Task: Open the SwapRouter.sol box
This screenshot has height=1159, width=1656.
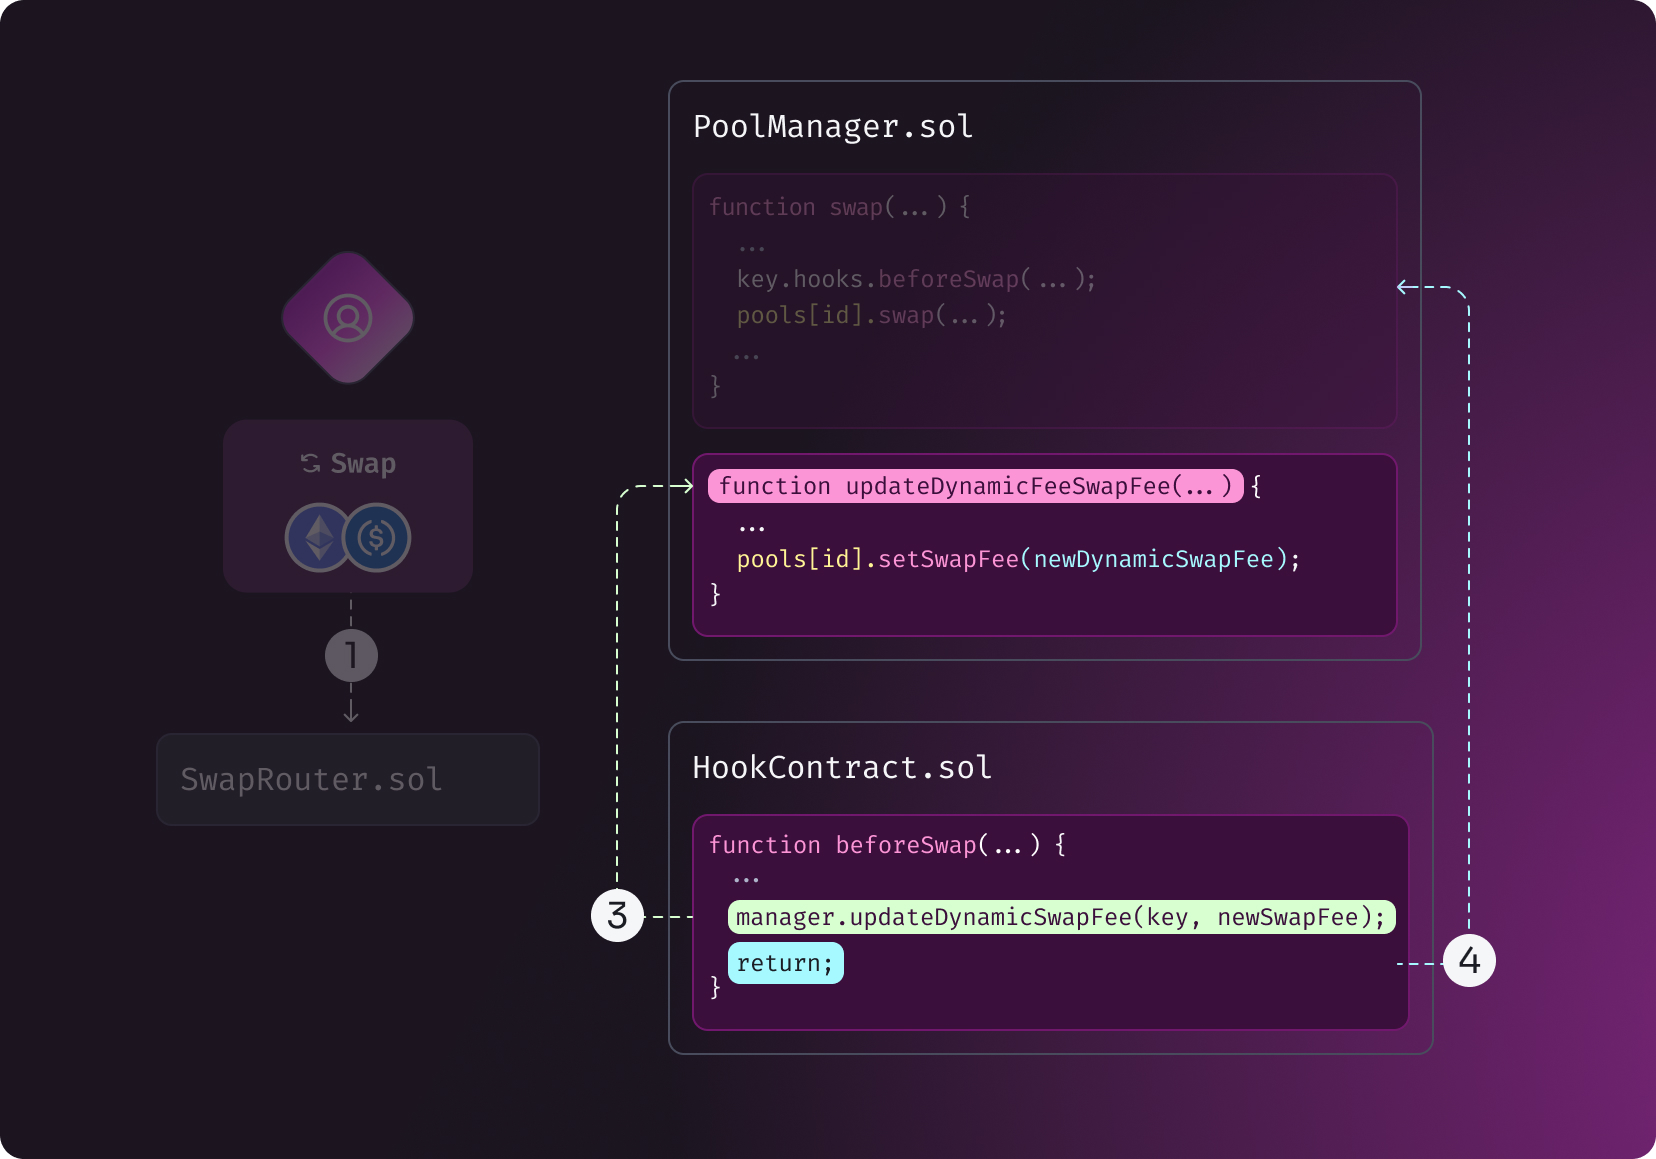Action: (348, 780)
